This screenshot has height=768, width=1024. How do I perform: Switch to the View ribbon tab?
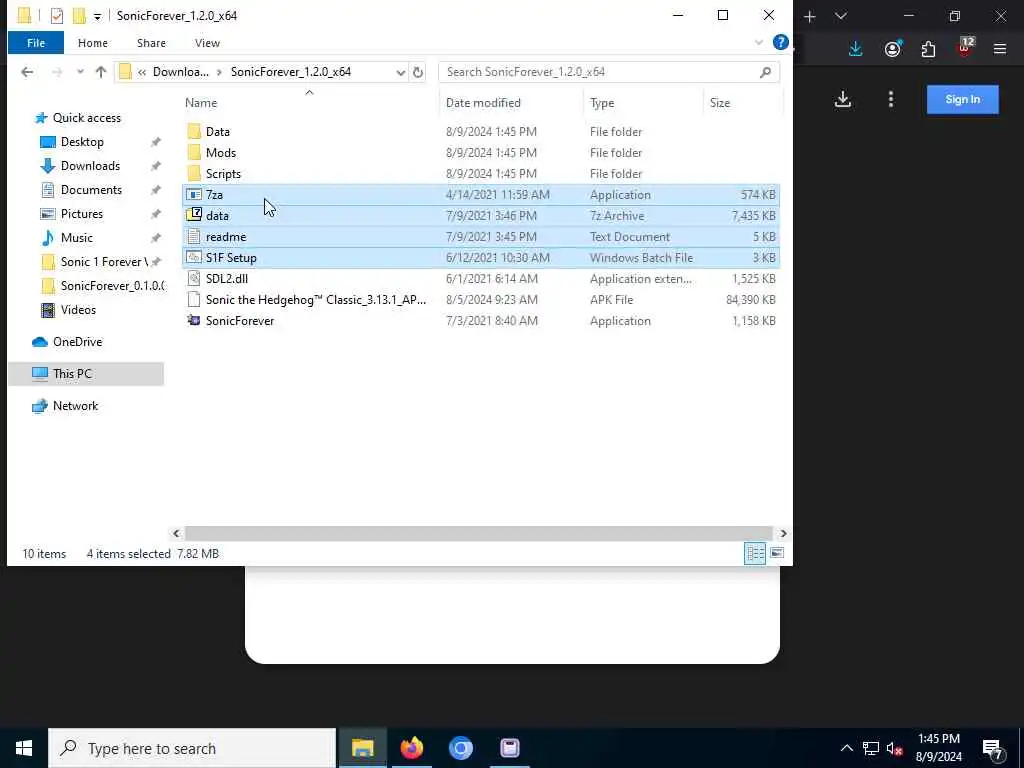click(x=207, y=42)
